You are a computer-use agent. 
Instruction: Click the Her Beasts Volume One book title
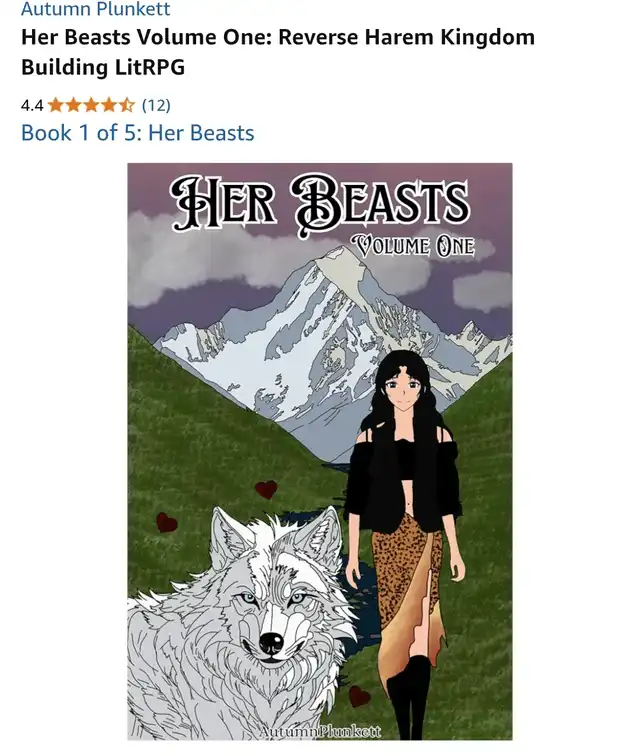(278, 52)
